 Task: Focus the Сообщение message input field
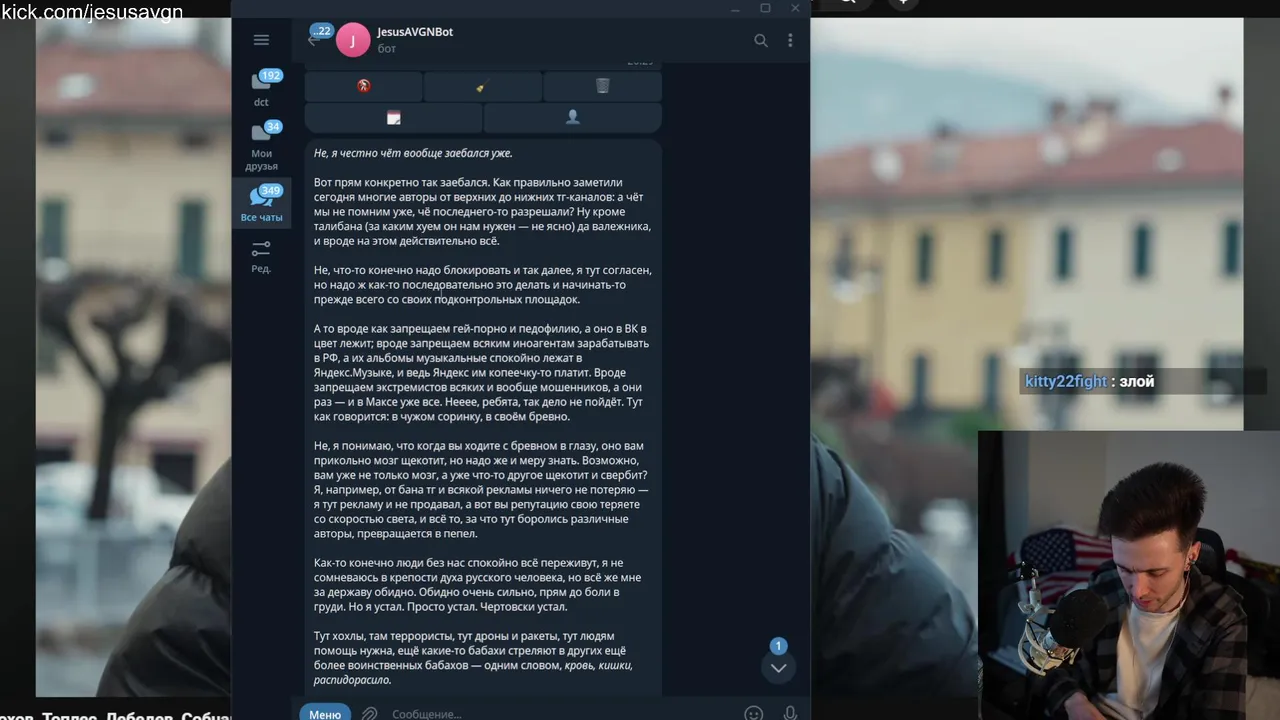coord(560,713)
